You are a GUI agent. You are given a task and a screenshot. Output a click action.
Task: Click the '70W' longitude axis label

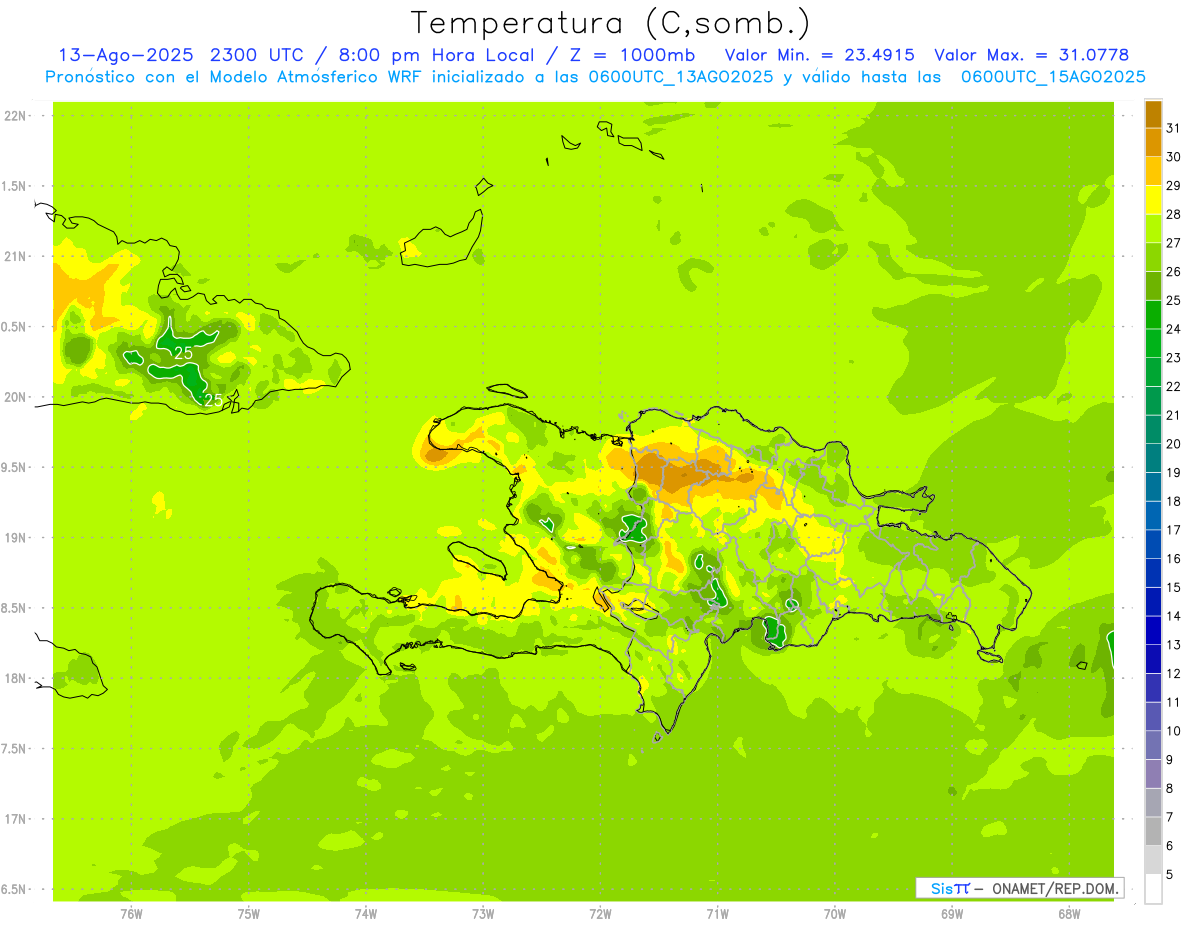click(x=835, y=914)
